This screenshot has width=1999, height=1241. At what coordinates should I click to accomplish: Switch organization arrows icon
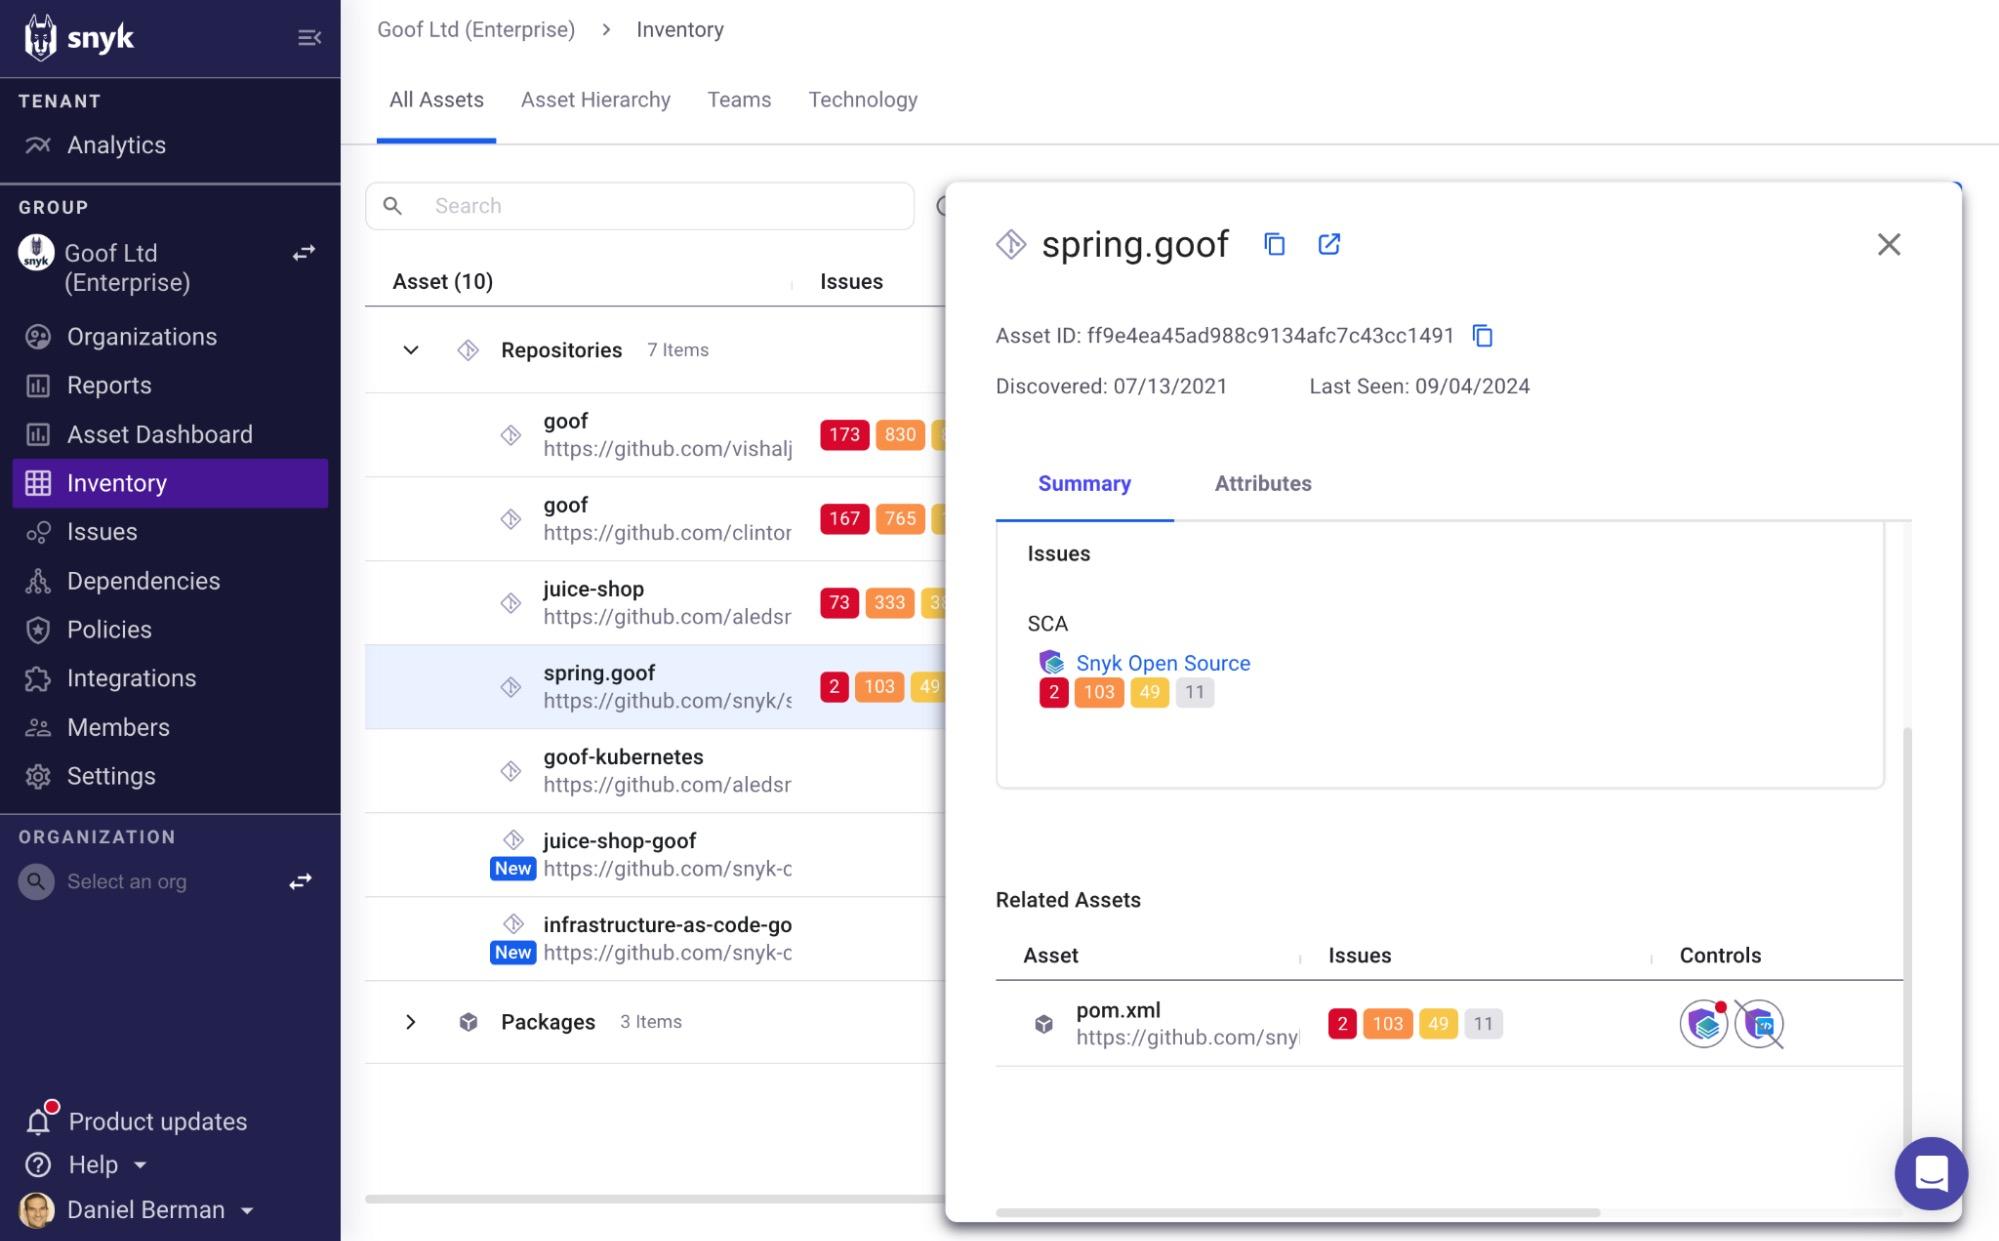pos(301,882)
